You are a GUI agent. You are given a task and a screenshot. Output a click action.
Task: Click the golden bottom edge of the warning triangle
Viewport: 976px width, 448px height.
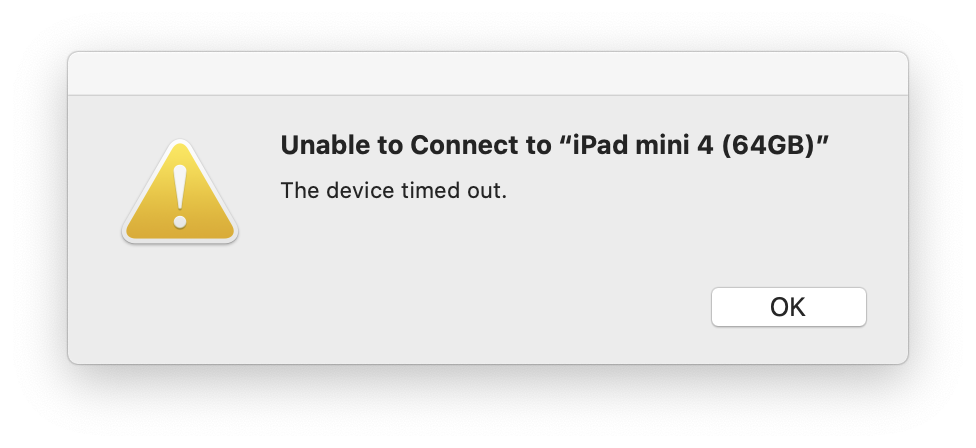pyautogui.click(x=180, y=235)
